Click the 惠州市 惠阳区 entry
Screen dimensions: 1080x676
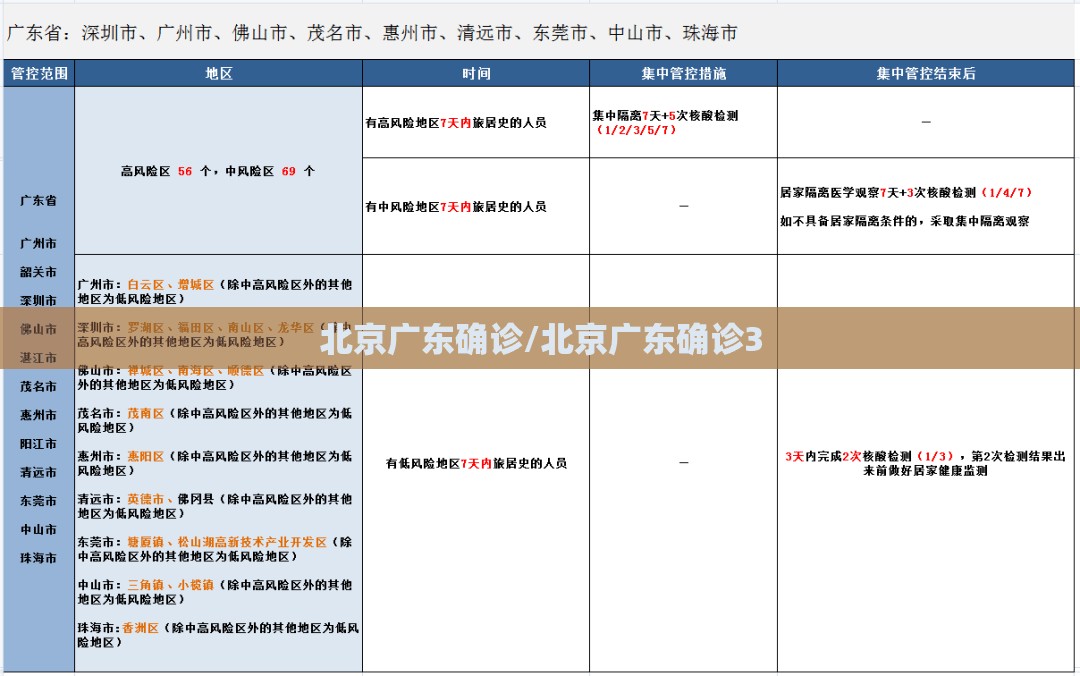(x=216, y=462)
